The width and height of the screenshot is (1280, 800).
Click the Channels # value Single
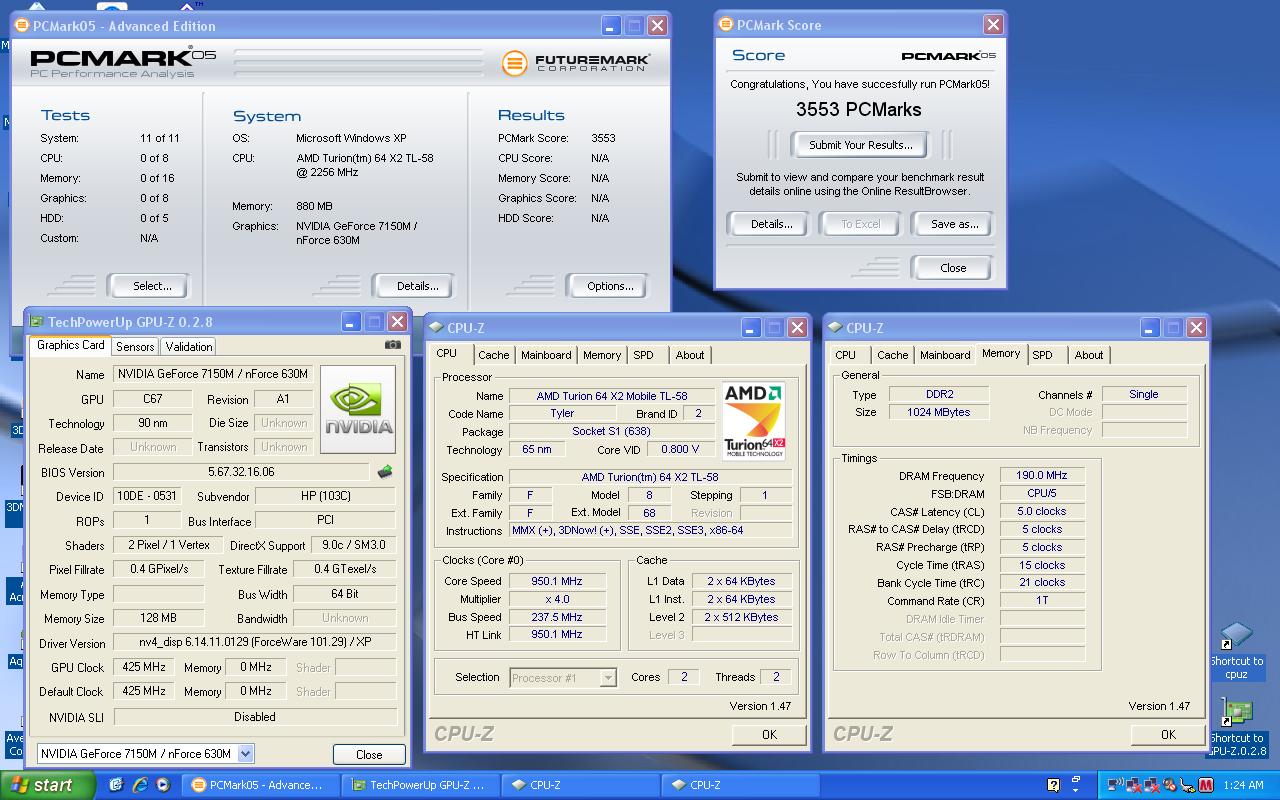click(x=1144, y=394)
